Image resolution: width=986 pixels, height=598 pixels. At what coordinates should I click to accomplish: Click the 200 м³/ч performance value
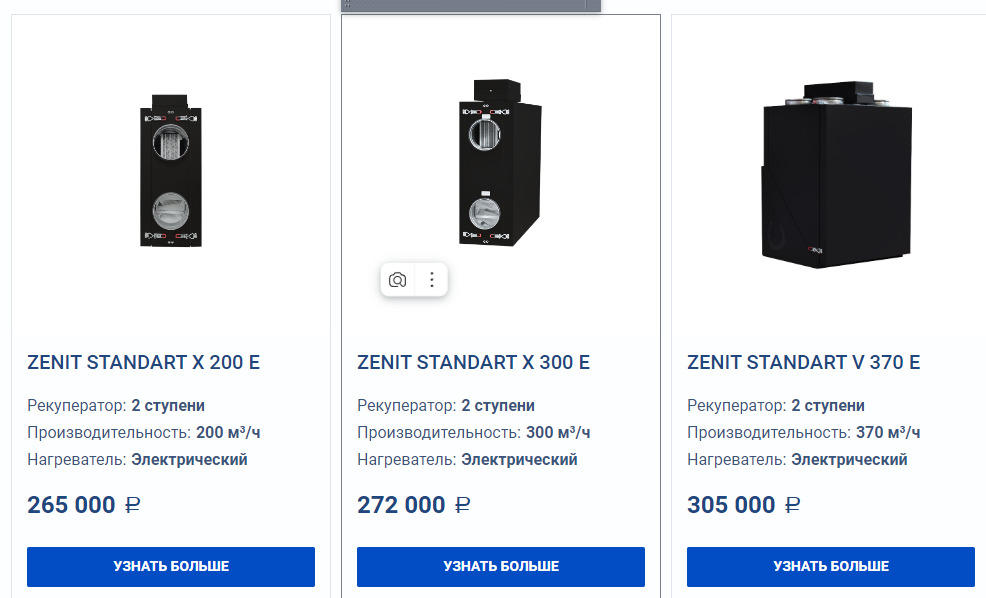point(228,433)
